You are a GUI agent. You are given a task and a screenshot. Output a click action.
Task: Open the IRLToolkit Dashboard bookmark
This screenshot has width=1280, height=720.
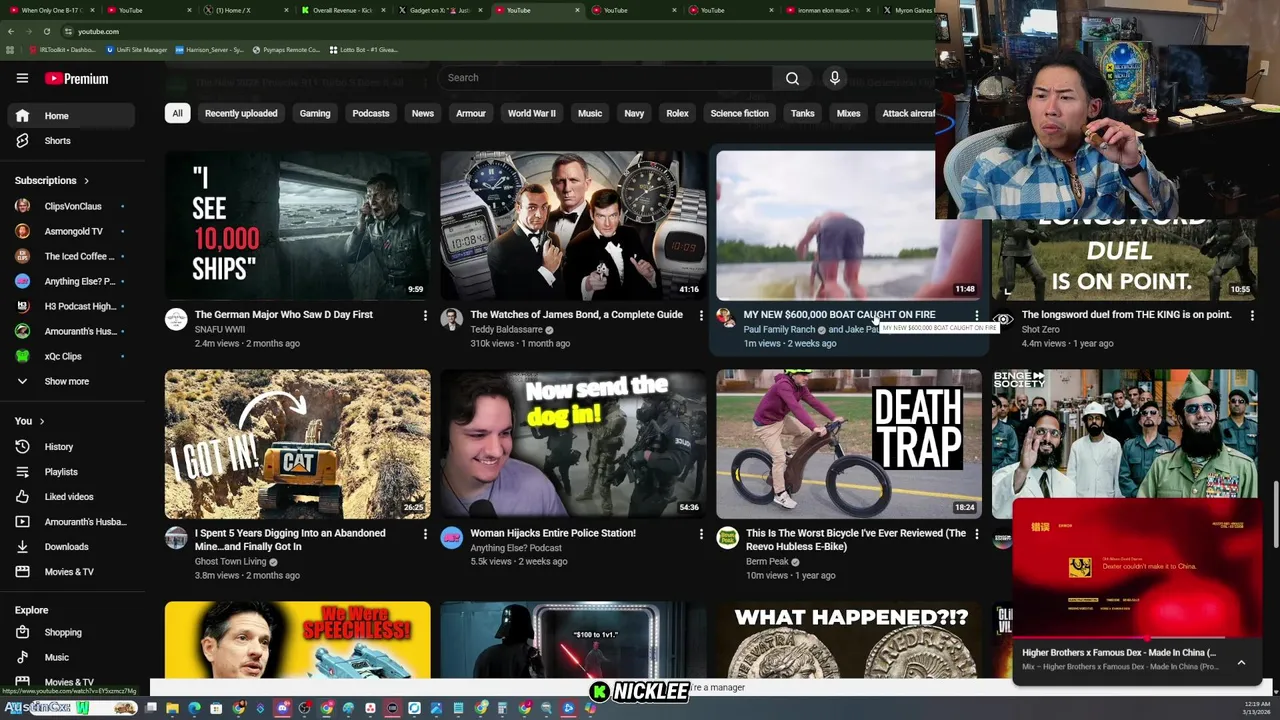(63, 49)
